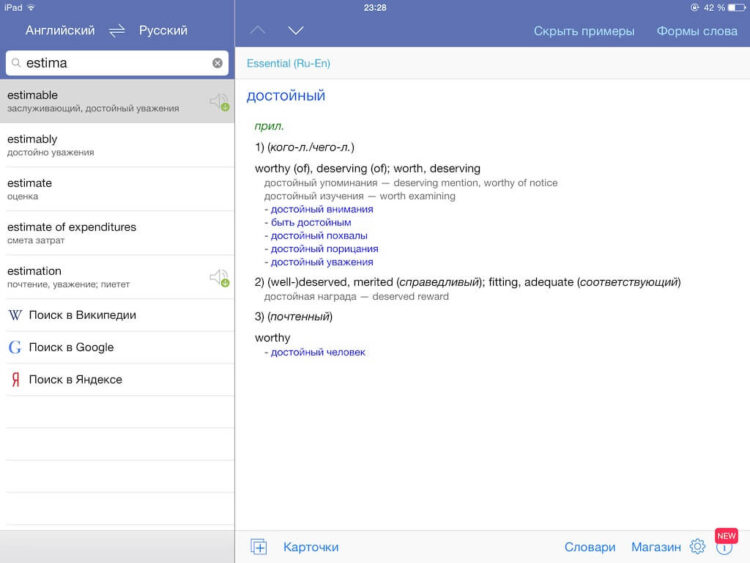Tap the add to cards plus icon
Screen dimensions: 750x563
pyautogui.click(x=259, y=547)
